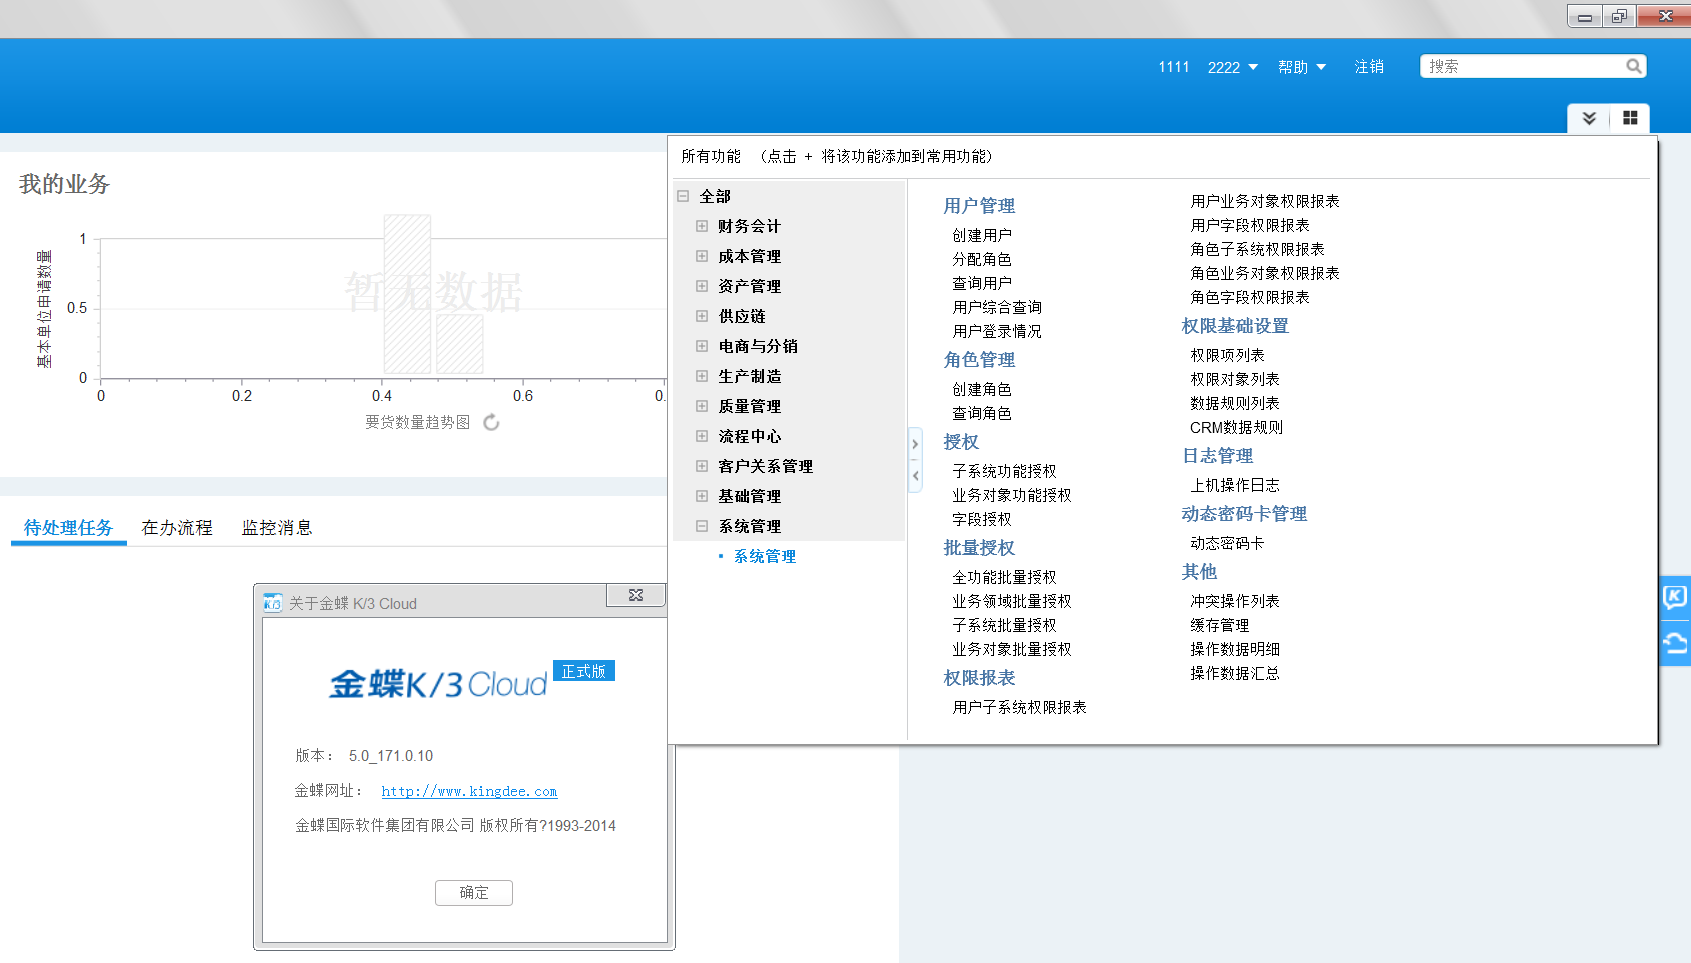Close the About Kingdee K/3 Cloud dialog
Screen dimensions: 1691x963
[635, 595]
